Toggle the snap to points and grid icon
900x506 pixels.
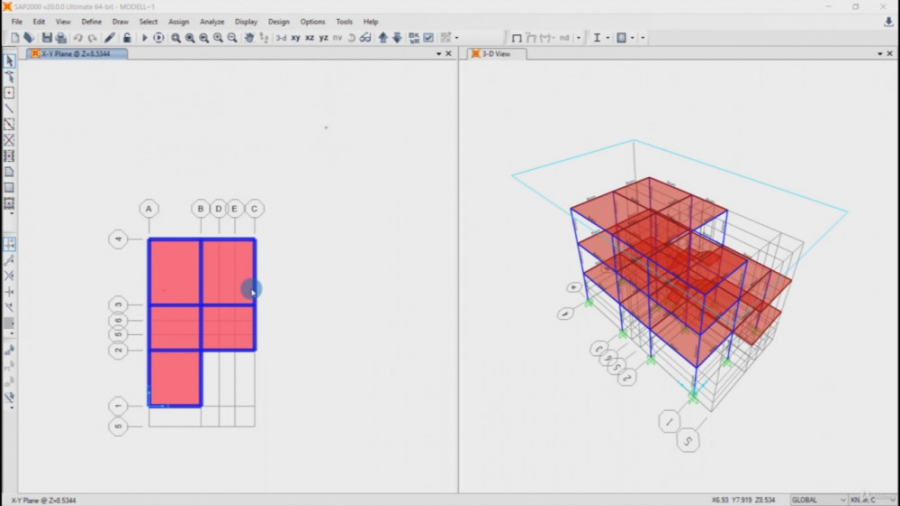(x=9, y=244)
